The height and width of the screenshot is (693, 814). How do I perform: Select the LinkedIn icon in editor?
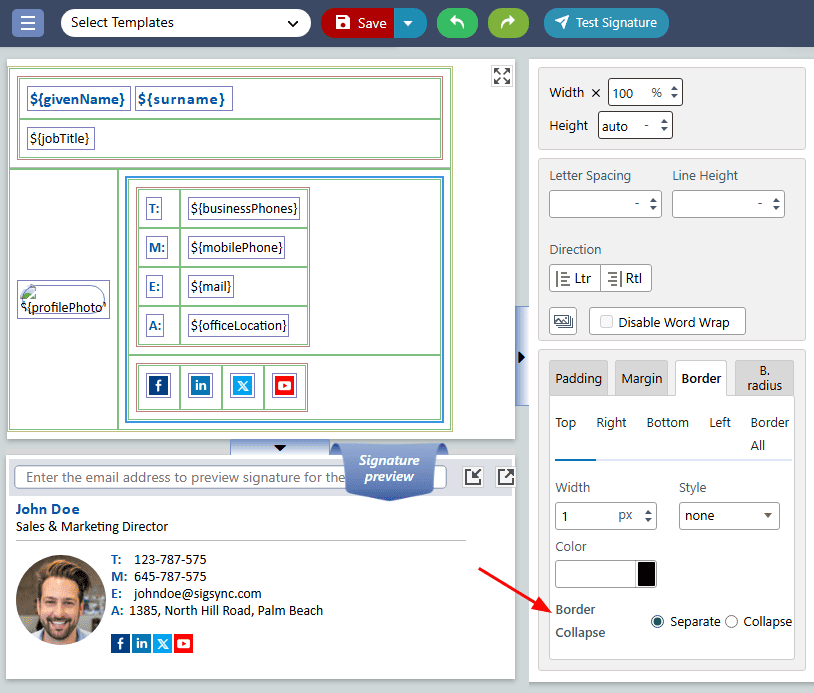[201, 386]
